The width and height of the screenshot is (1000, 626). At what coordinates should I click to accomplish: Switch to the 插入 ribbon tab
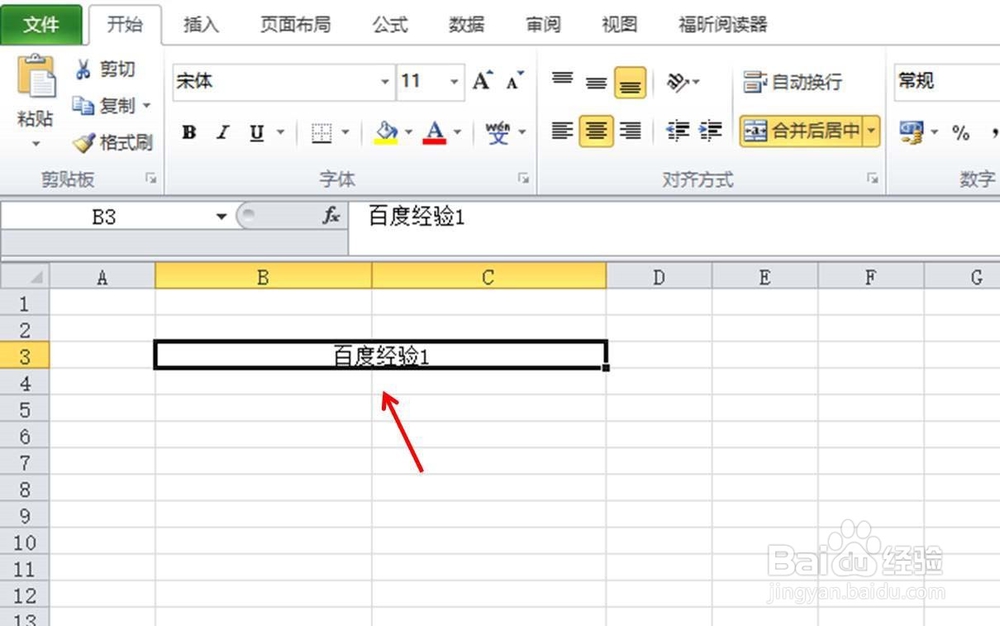[x=199, y=24]
